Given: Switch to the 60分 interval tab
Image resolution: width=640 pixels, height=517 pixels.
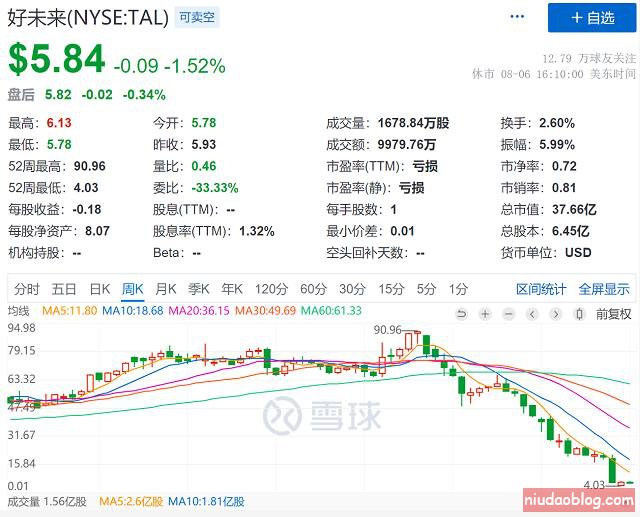Looking at the screenshot, I should coord(313,289).
